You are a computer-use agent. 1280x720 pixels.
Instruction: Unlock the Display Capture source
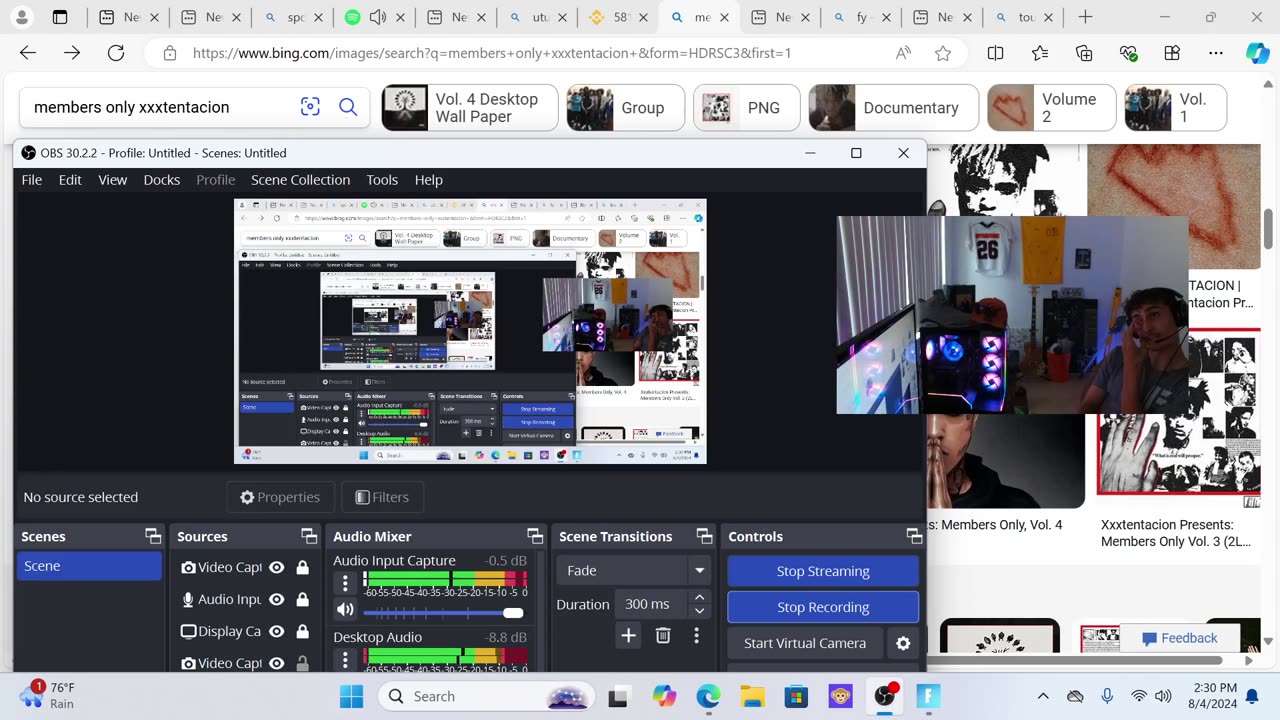click(x=302, y=631)
